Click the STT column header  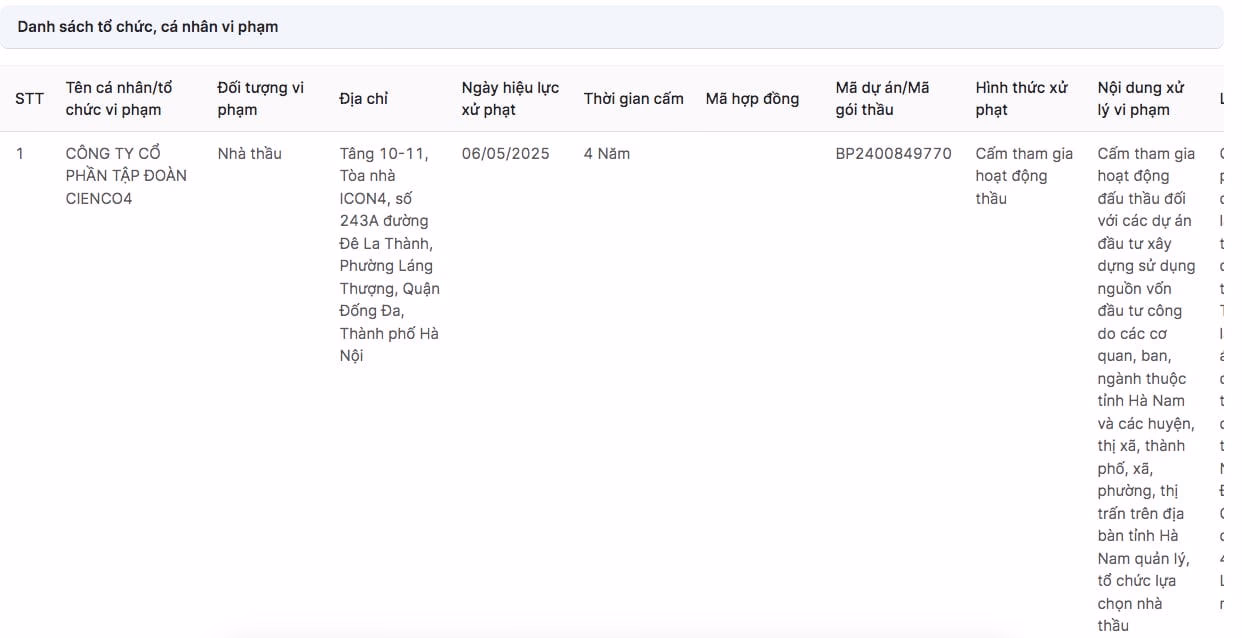coord(29,99)
